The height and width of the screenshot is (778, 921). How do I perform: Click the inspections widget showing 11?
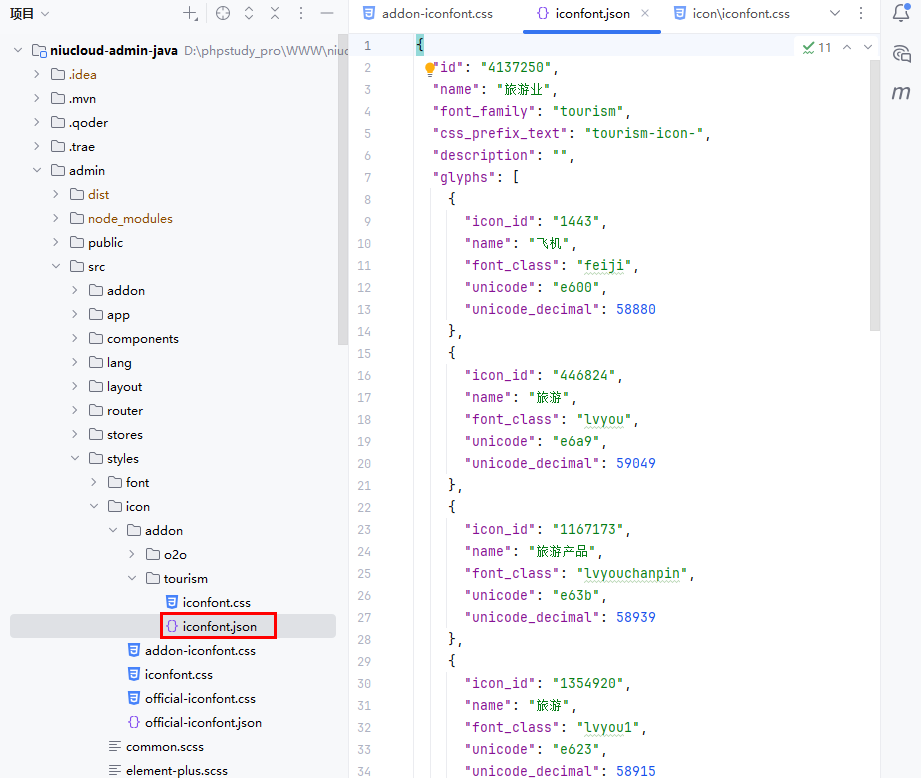pos(817,47)
